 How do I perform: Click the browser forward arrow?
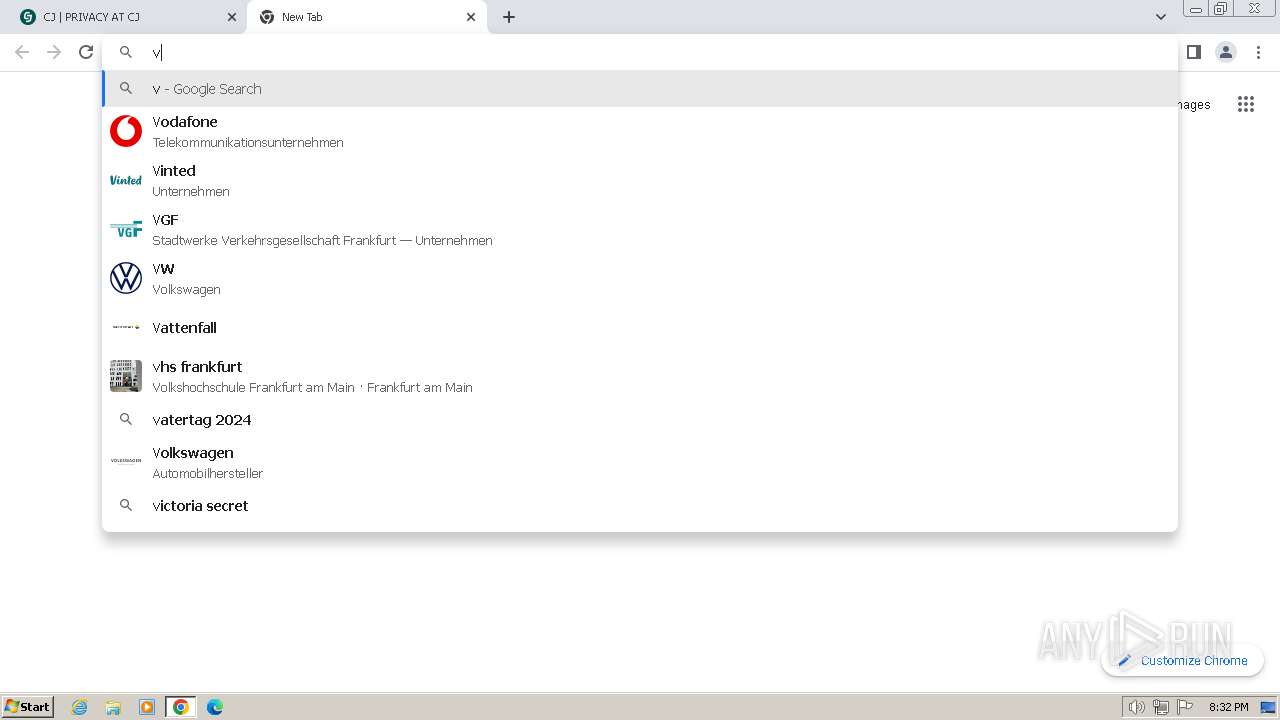[x=54, y=52]
